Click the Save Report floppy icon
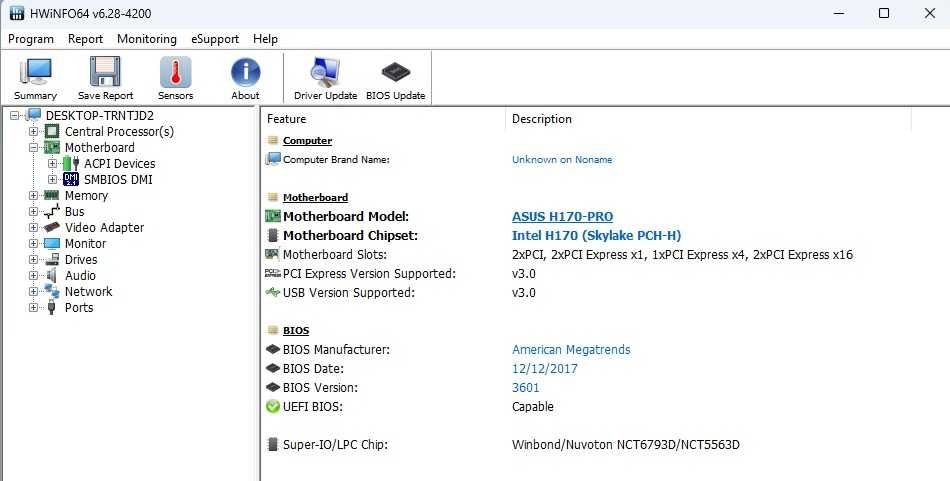The width and height of the screenshot is (950, 481). (105, 71)
